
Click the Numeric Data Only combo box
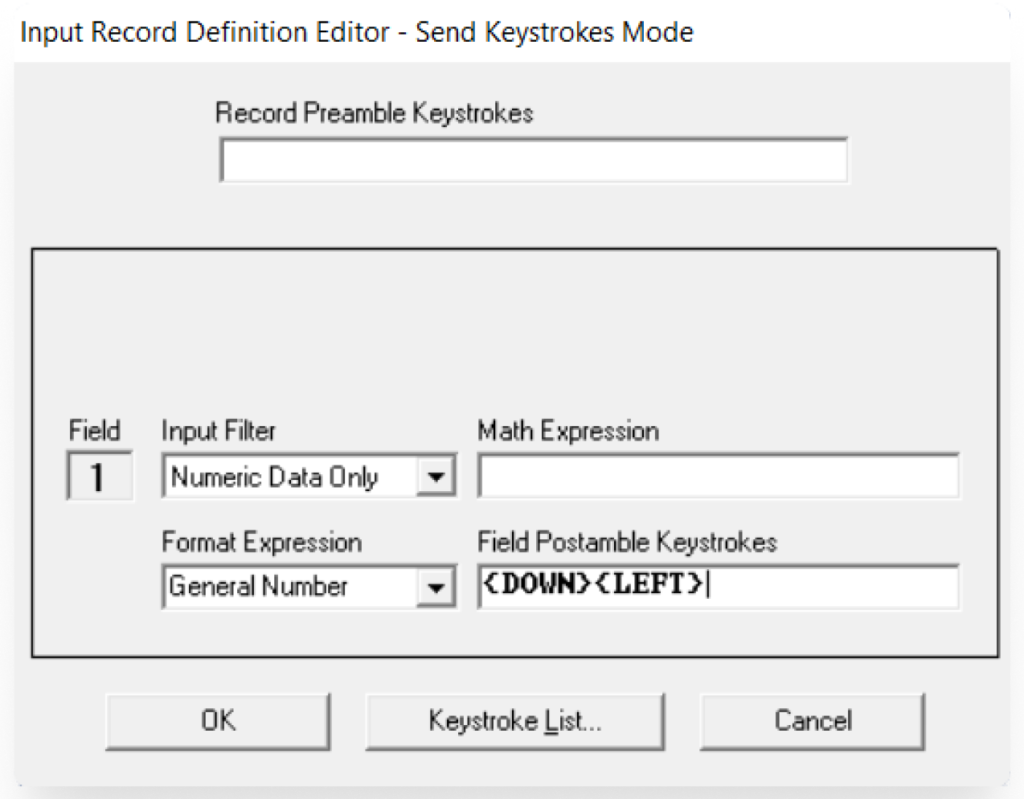tap(290, 477)
